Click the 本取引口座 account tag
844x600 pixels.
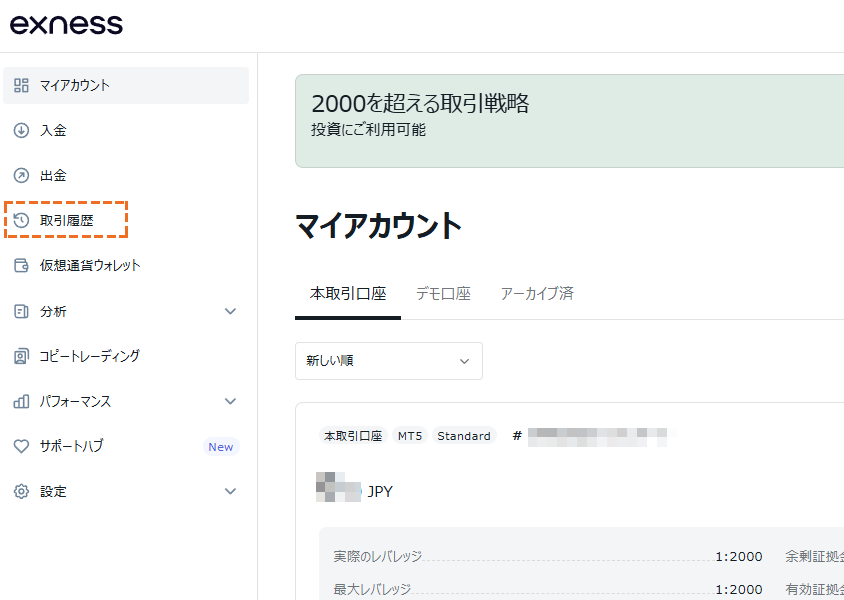point(353,436)
